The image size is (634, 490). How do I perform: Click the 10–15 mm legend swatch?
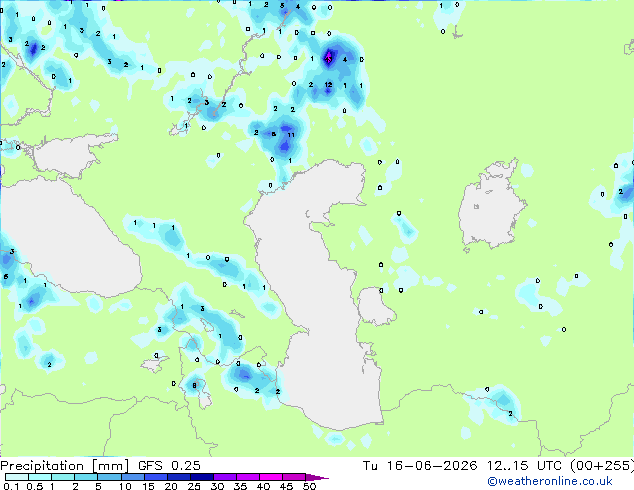pyautogui.click(x=132, y=477)
